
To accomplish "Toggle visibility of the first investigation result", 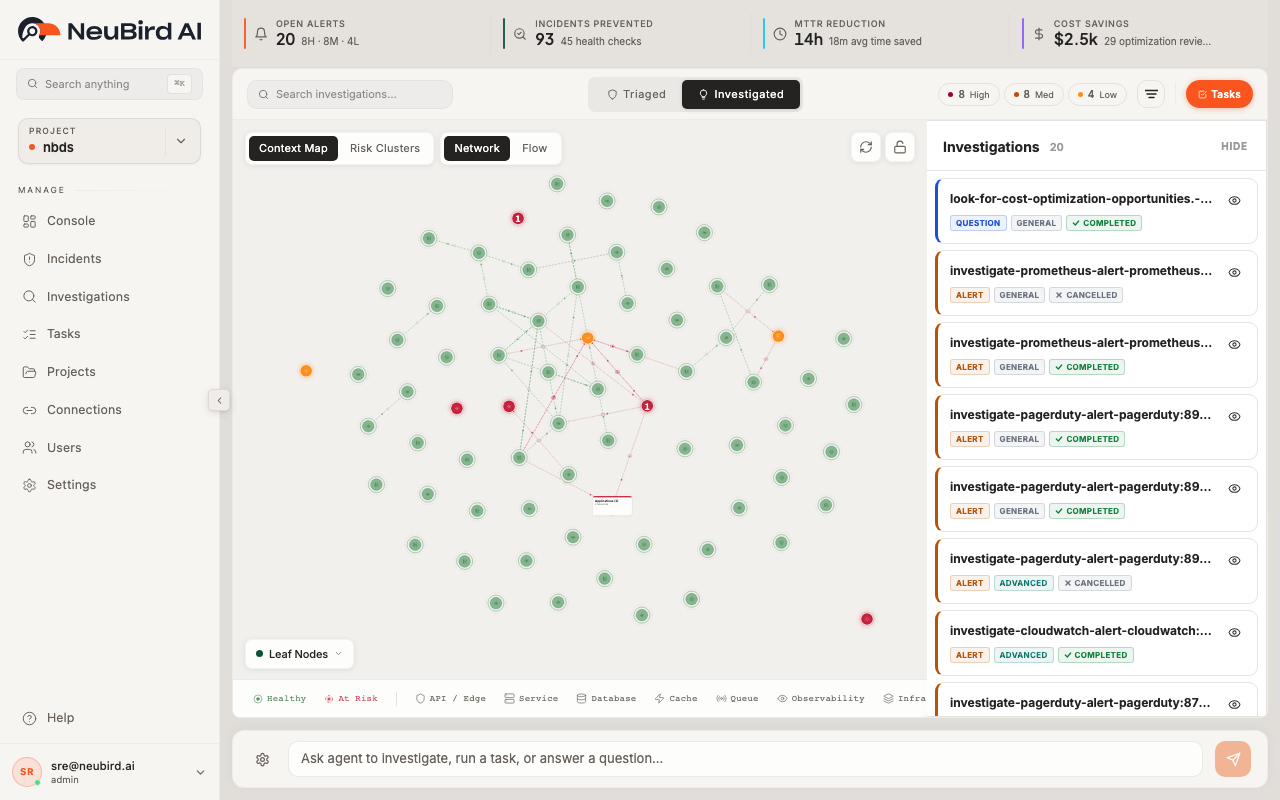I will click(1234, 200).
